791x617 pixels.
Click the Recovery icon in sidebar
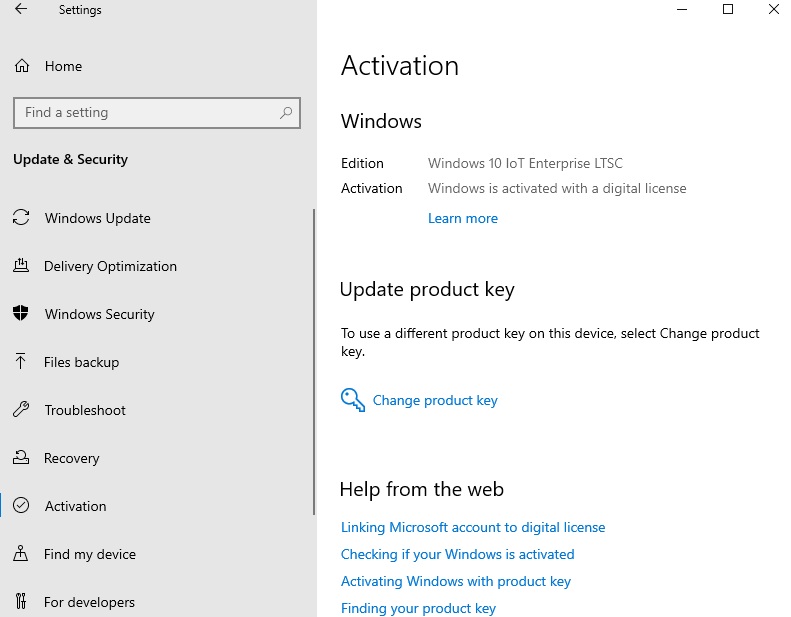click(x=21, y=458)
